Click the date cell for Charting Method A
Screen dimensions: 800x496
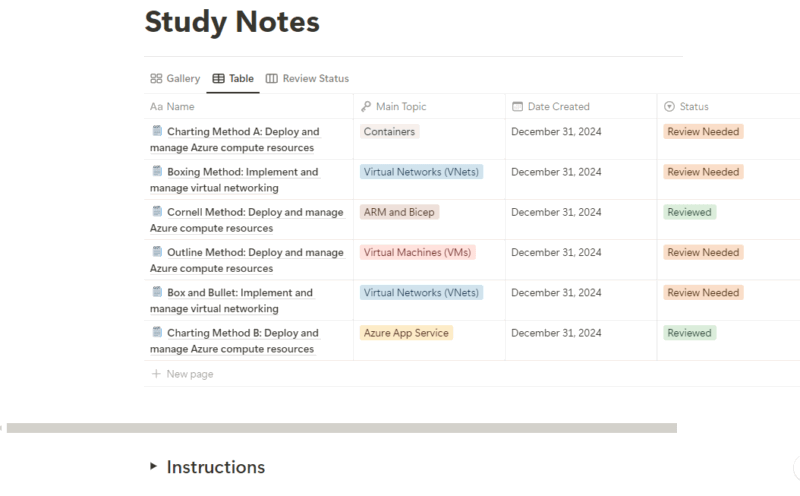pos(581,139)
